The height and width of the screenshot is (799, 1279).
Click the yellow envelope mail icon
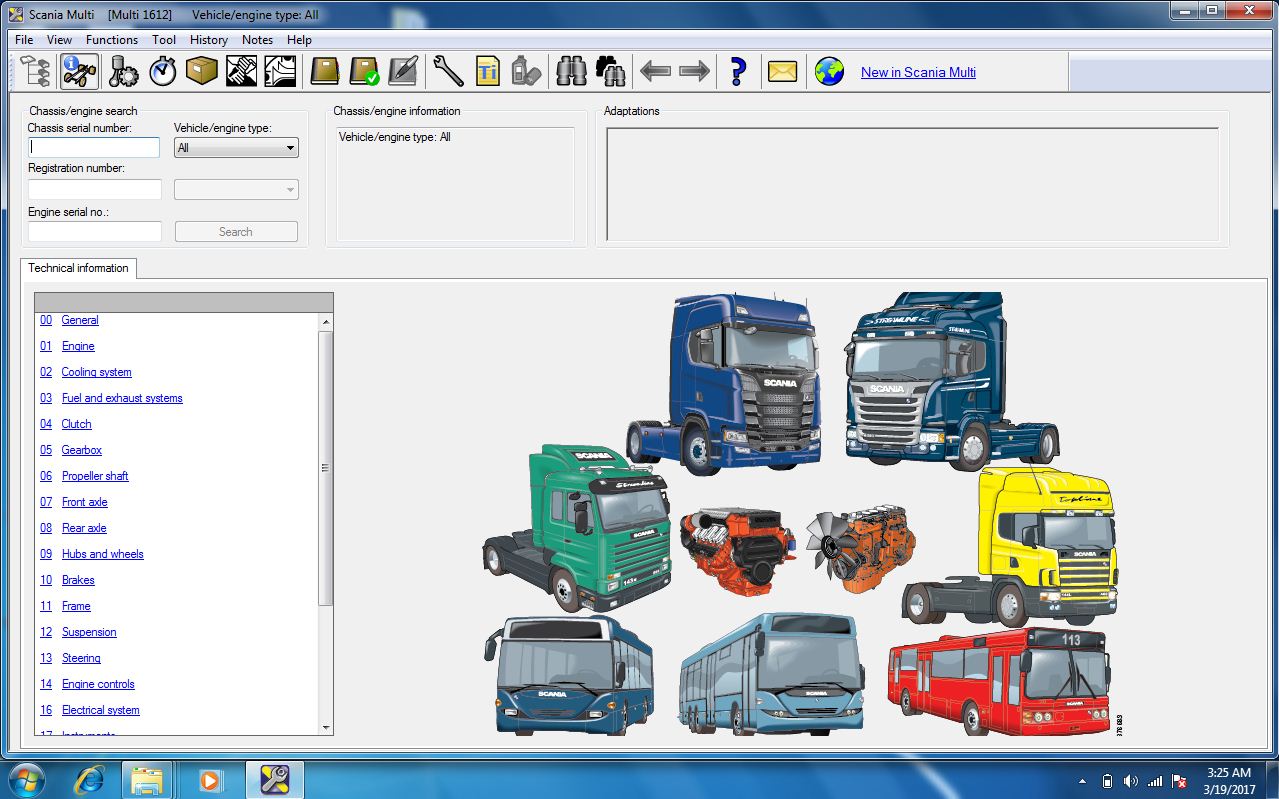[x=782, y=72]
